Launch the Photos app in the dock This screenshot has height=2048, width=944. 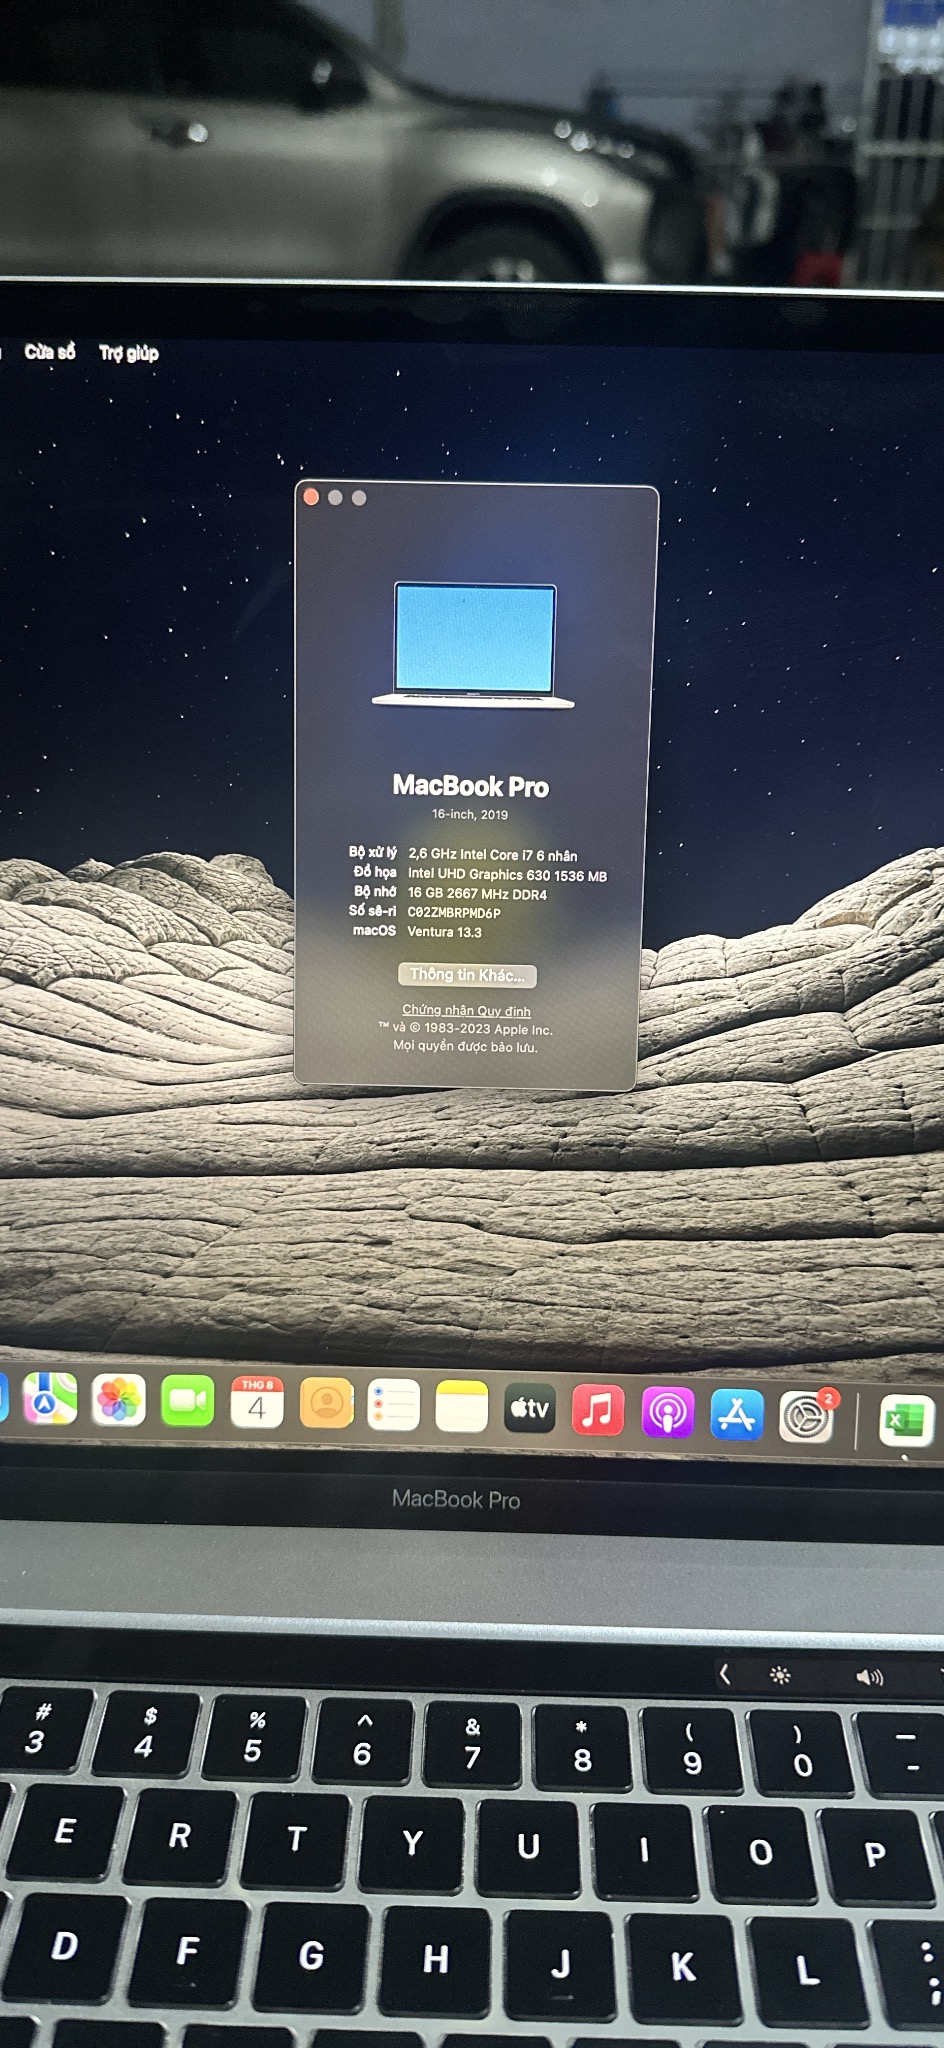click(119, 1400)
